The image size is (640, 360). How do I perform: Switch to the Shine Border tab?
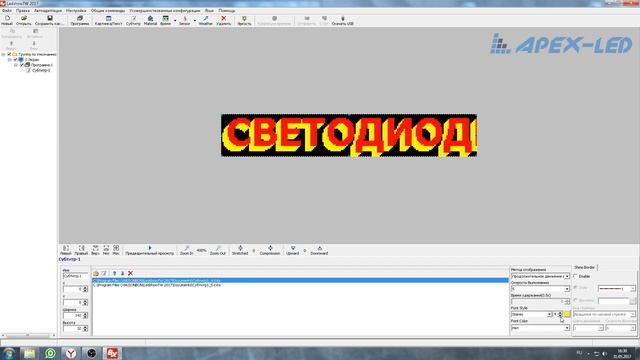pyautogui.click(x=584, y=267)
